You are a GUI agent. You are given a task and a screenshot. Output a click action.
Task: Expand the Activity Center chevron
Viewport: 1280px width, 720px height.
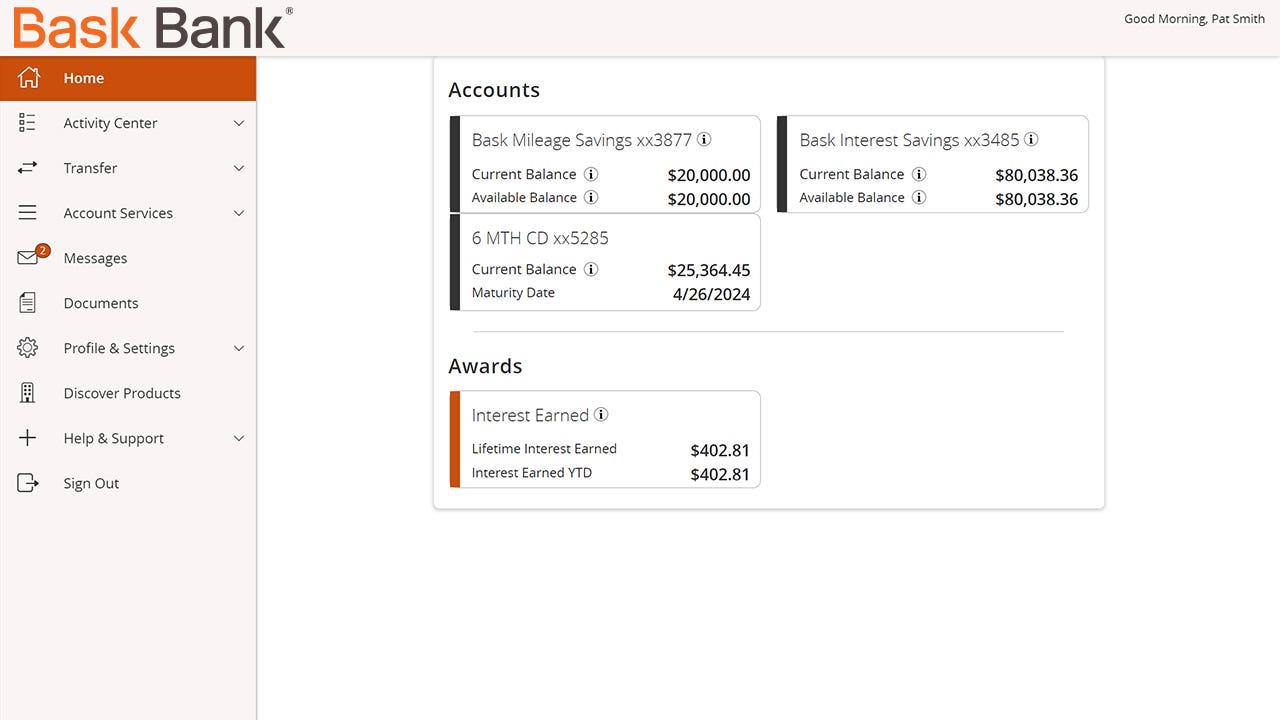click(x=239, y=123)
